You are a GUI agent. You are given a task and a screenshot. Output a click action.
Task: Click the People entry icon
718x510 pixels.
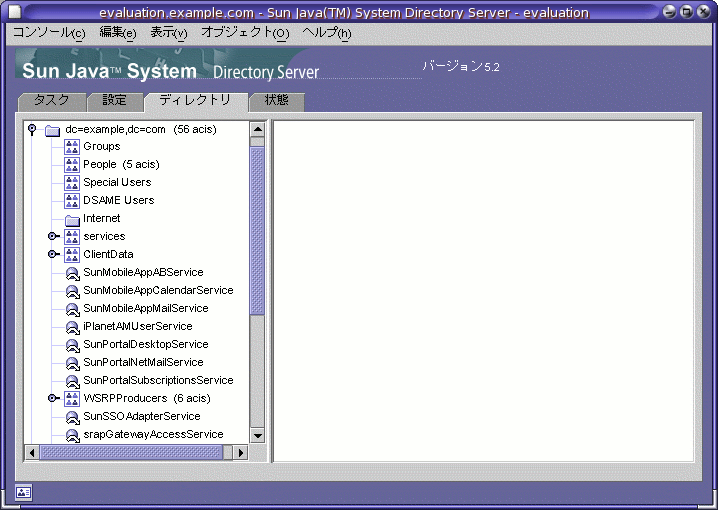(72, 165)
